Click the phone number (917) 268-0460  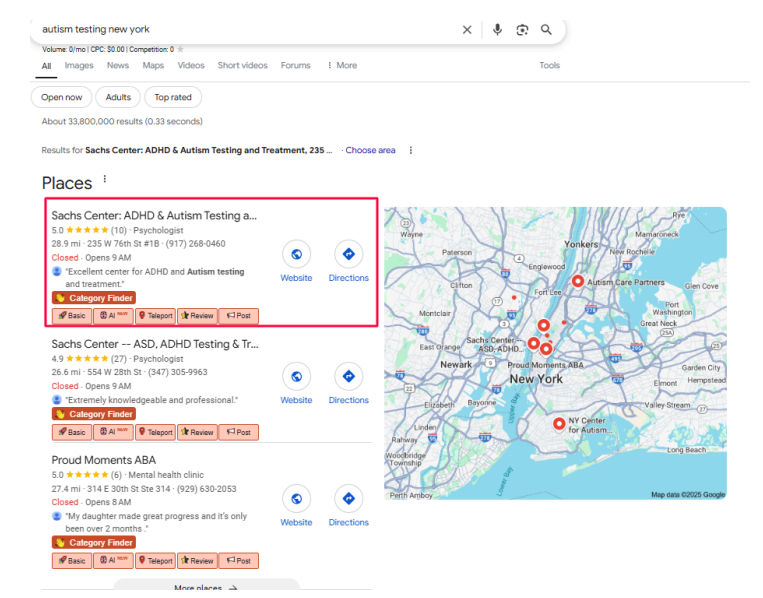point(196,244)
